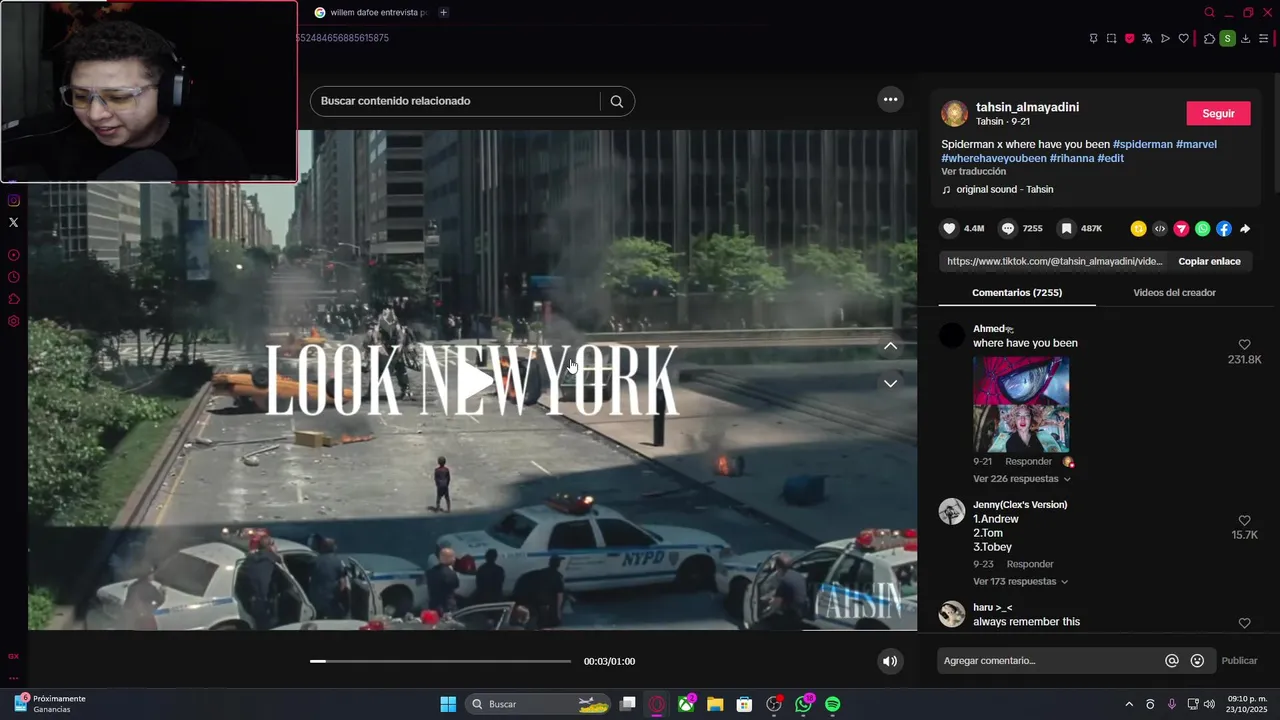1280x720 pixels.
Task: Take a snapshot with the capture icon
Action: pyautogui.click(x=1111, y=38)
